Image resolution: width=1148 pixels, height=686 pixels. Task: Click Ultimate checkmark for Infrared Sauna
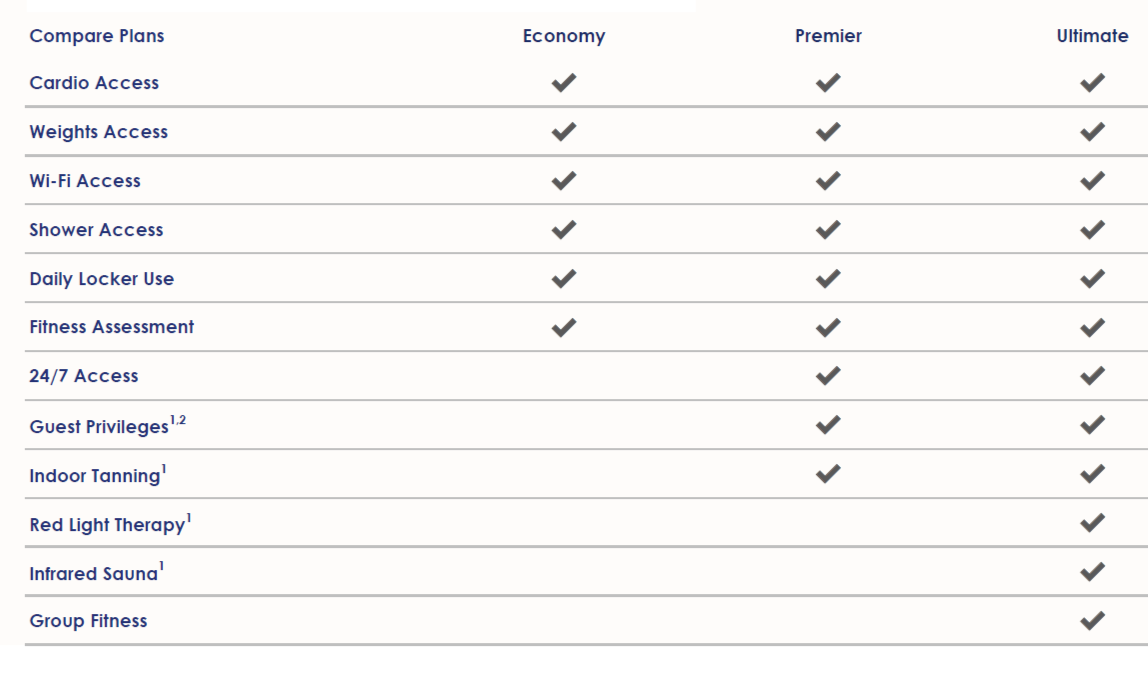tap(1092, 572)
